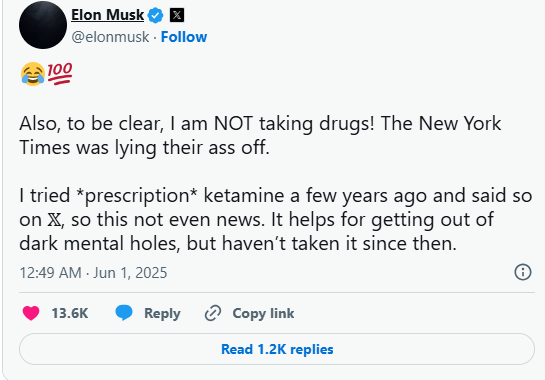The image size is (545, 380).
Task: Open Elon Musk's profile avatar
Action: 43,25
